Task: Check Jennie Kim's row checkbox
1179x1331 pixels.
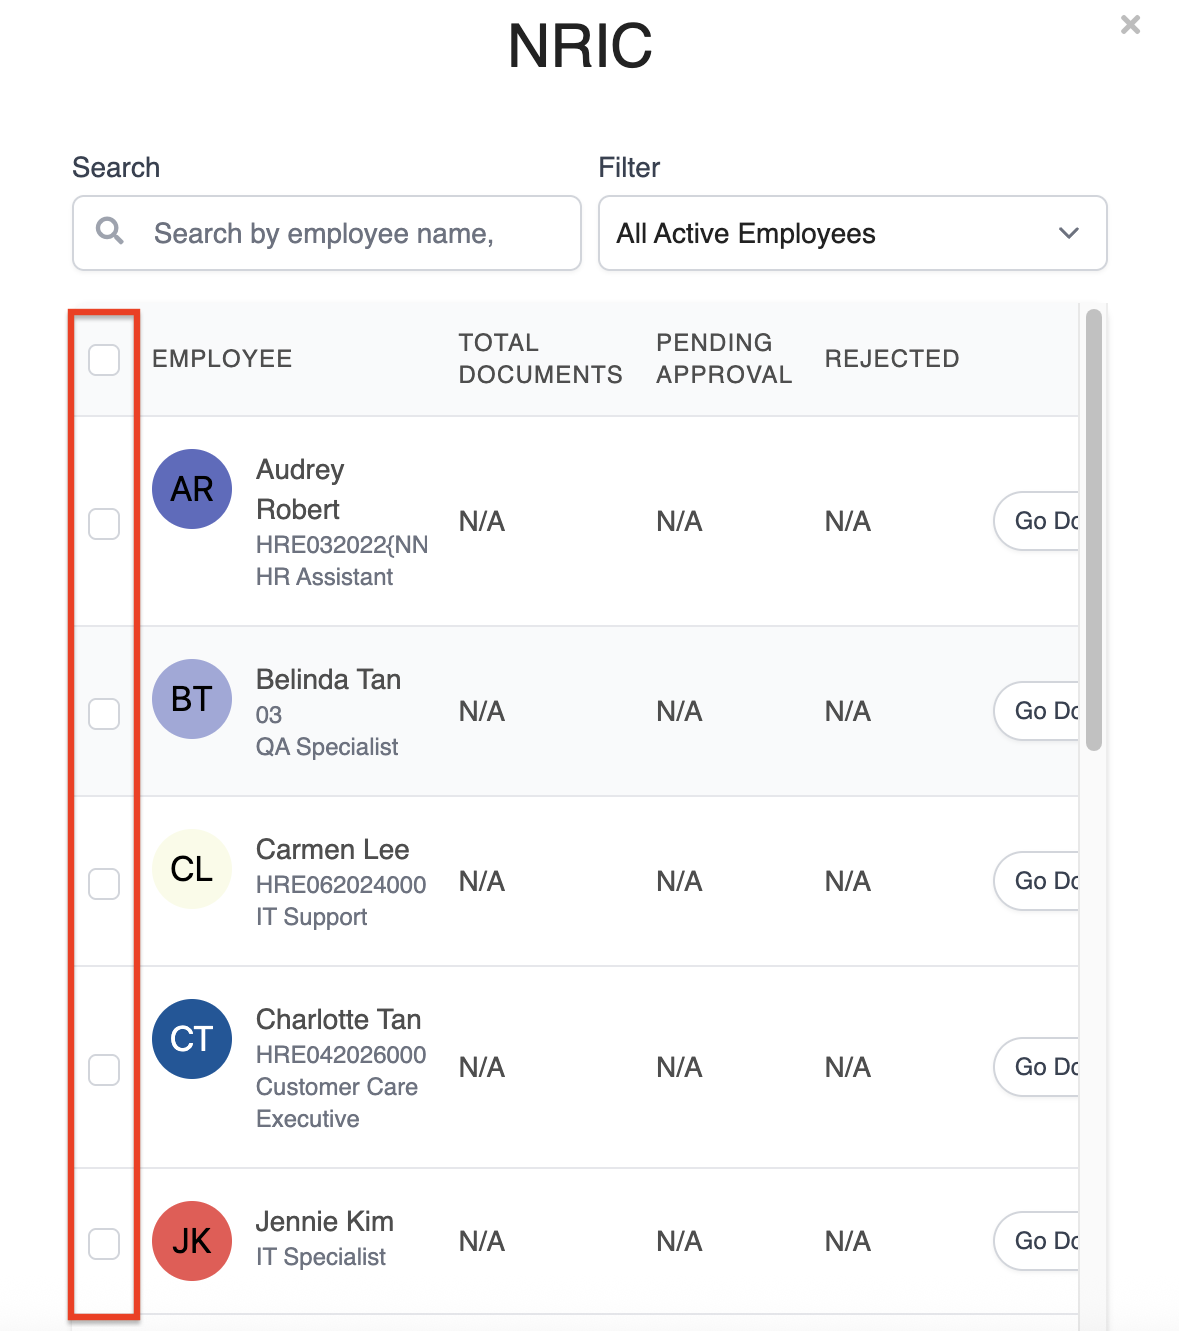Action: (x=104, y=1244)
